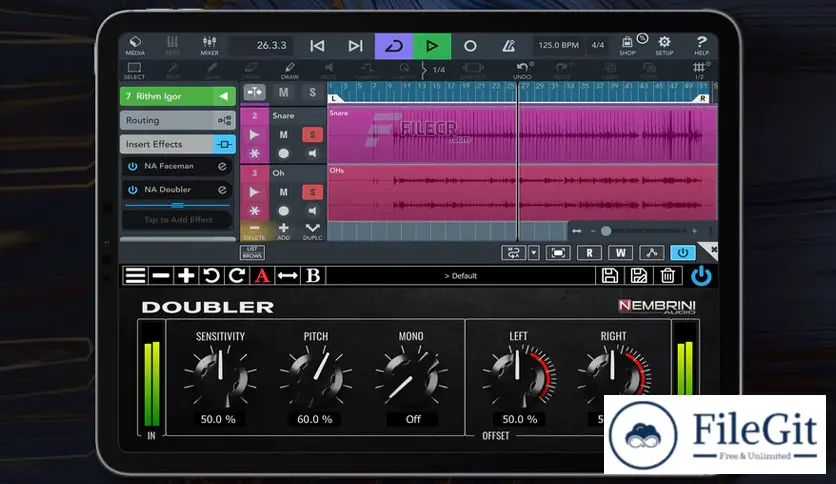This screenshot has width=836, height=484.
Task: Toggle fullscreen plugin view
Action: click(x=558, y=253)
